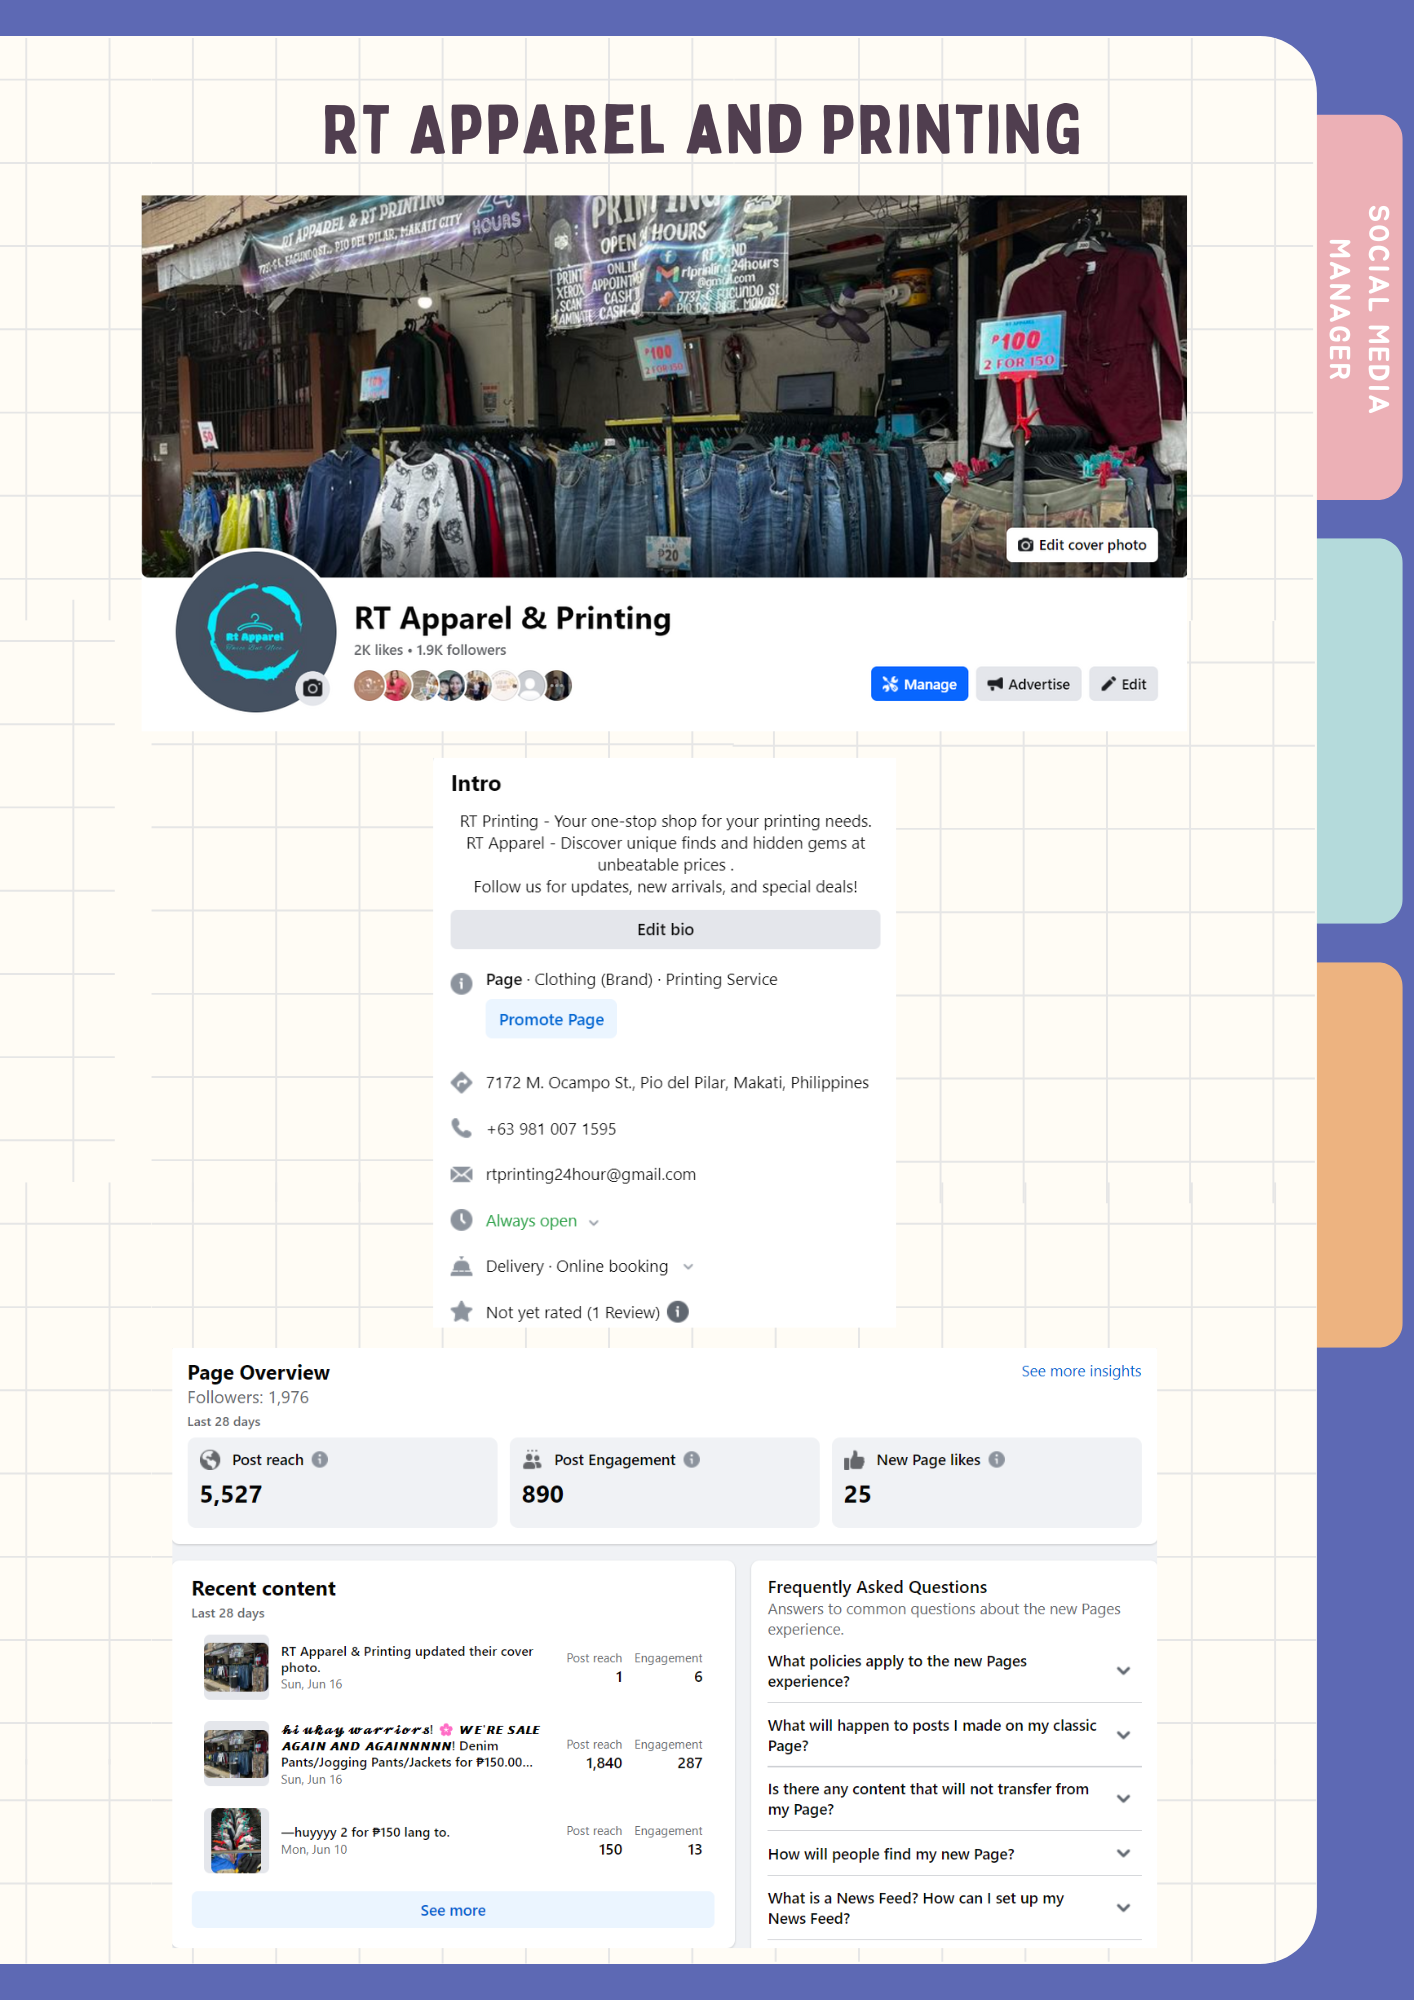1414x2000 pixels.
Task: Click the Promote Page button
Action: coord(551,1019)
